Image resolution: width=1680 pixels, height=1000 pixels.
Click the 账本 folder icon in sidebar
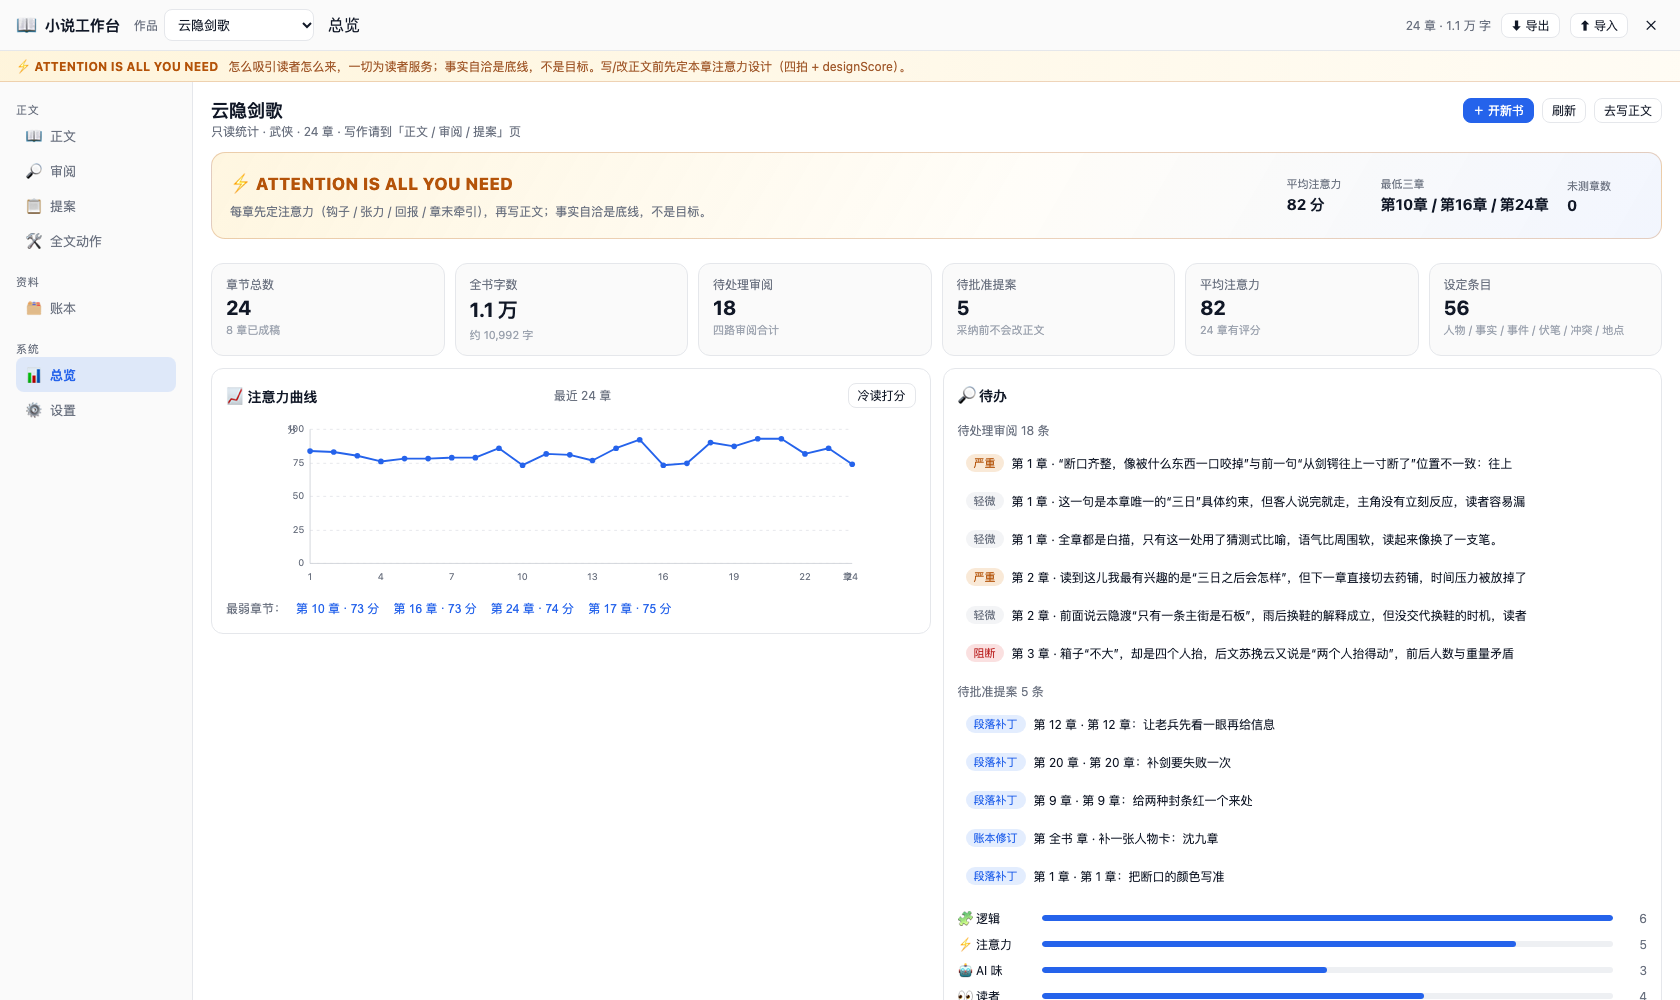[x=34, y=308]
